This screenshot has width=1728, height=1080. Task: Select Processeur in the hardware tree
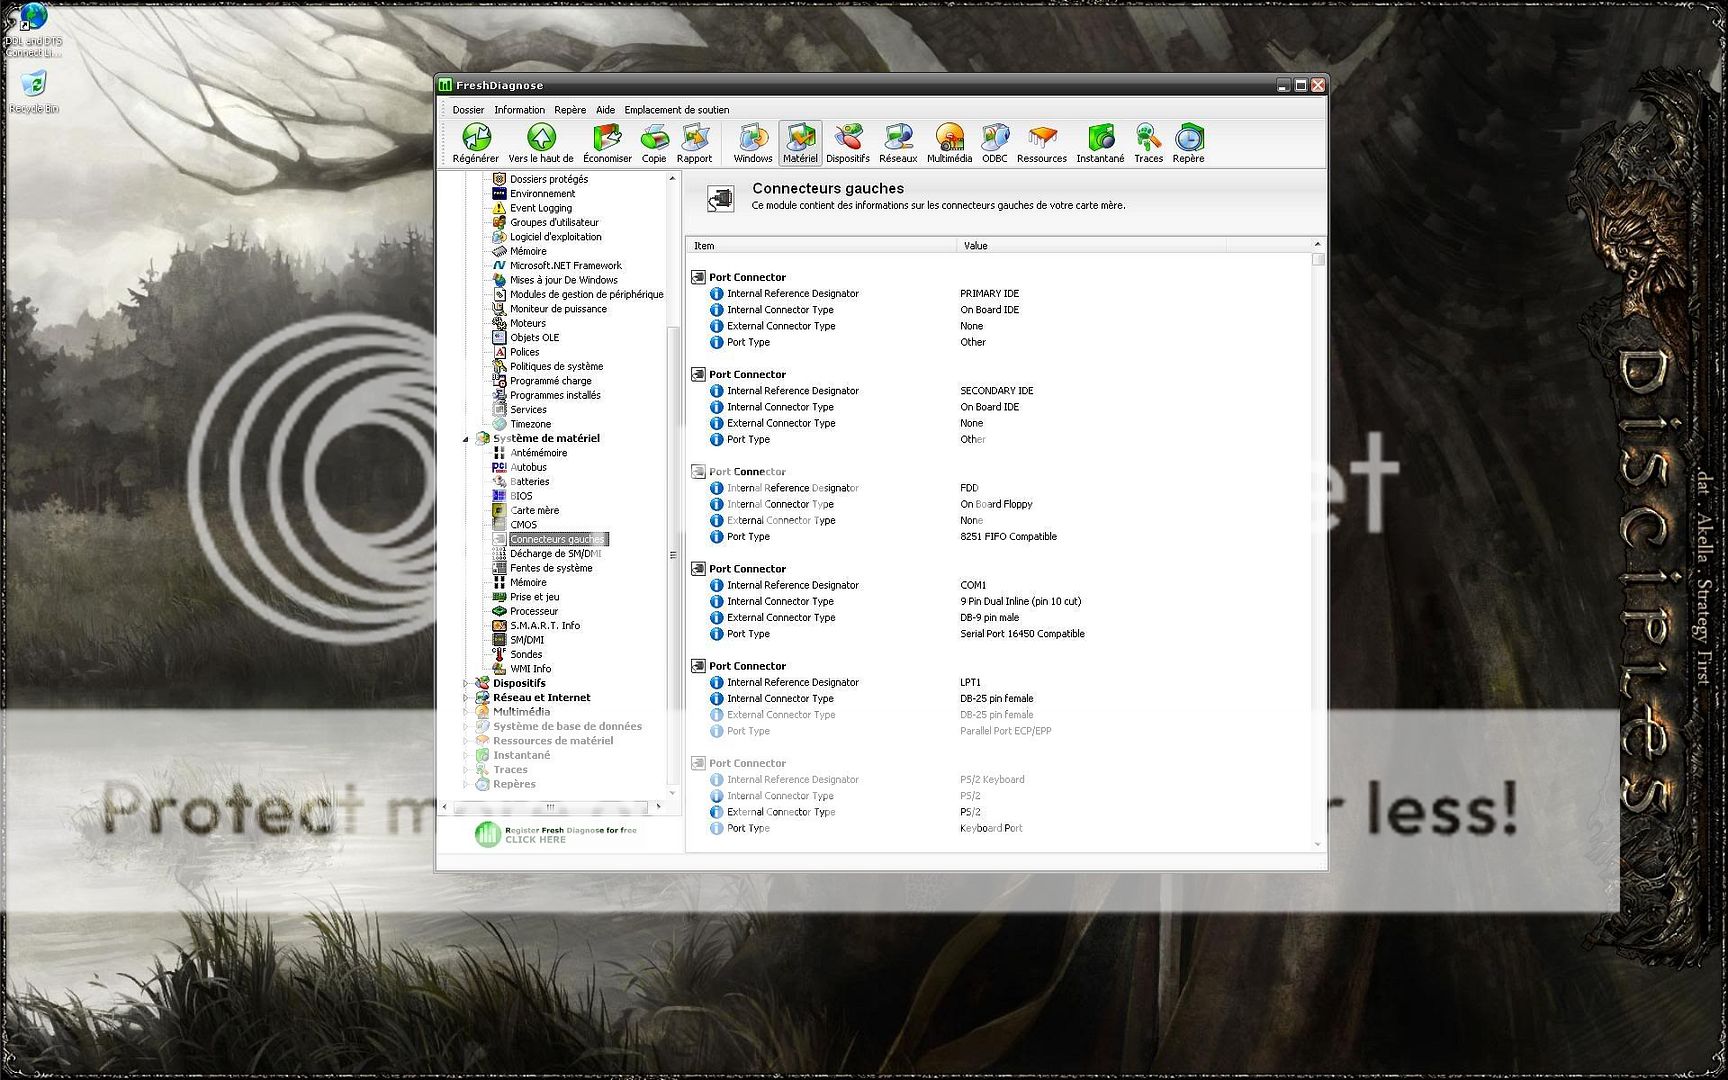[x=534, y=611]
